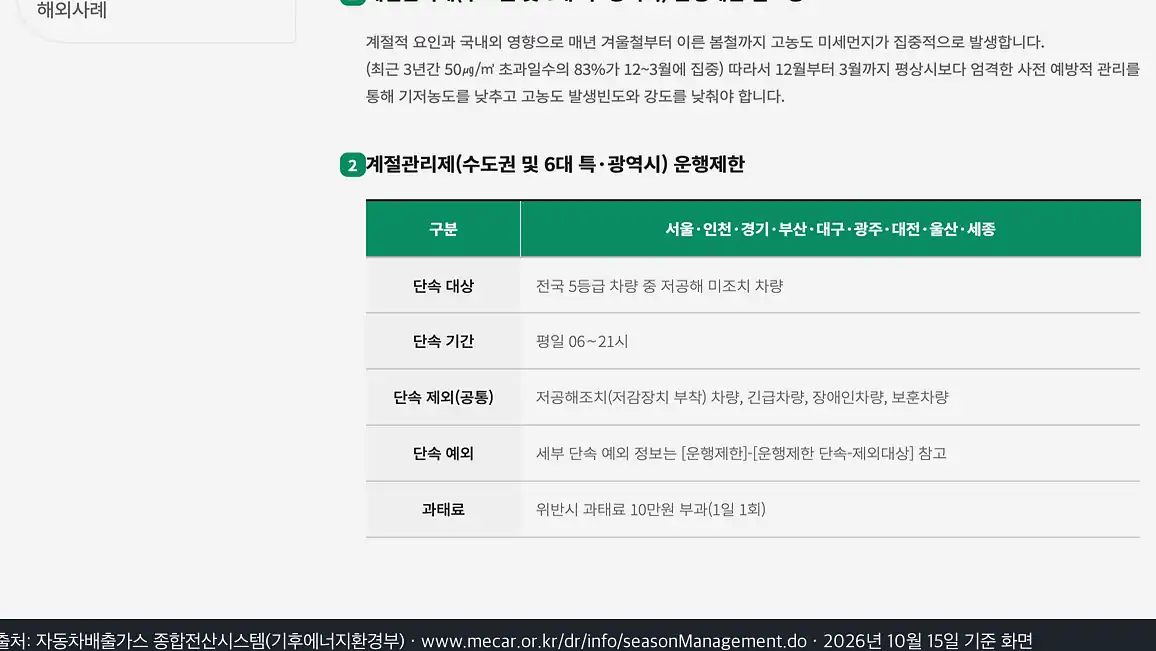Click the line 통해 기저농도를 낮추고 고농도 발생빈도와
Viewport: 1156px width, 651px height.
click(x=575, y=97)
